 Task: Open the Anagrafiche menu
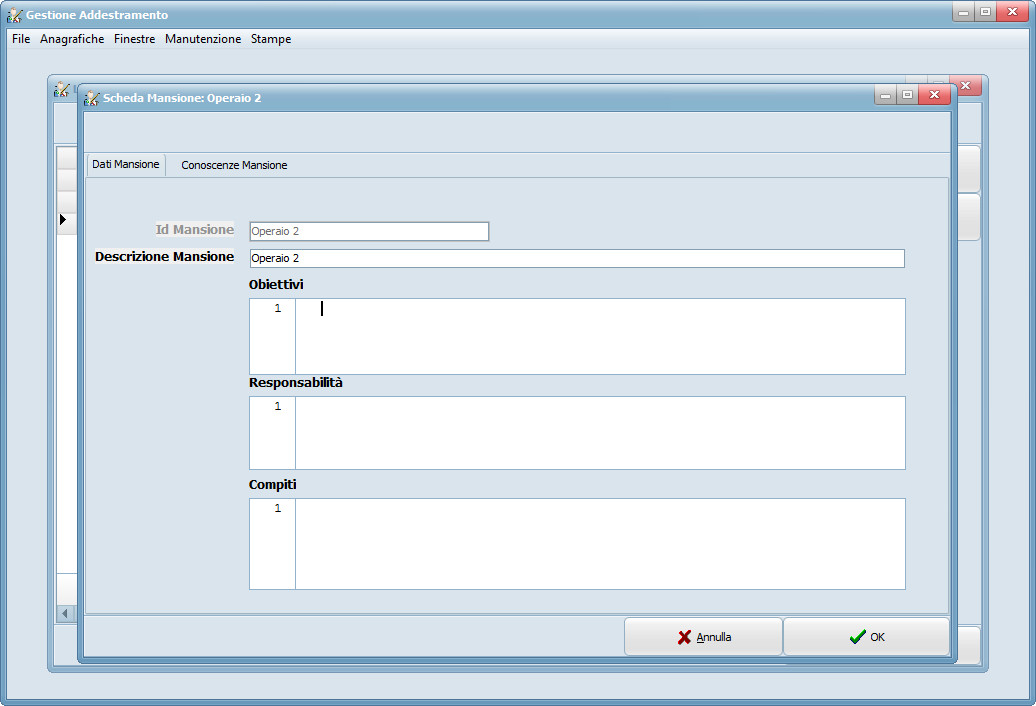tap(72, 39)
